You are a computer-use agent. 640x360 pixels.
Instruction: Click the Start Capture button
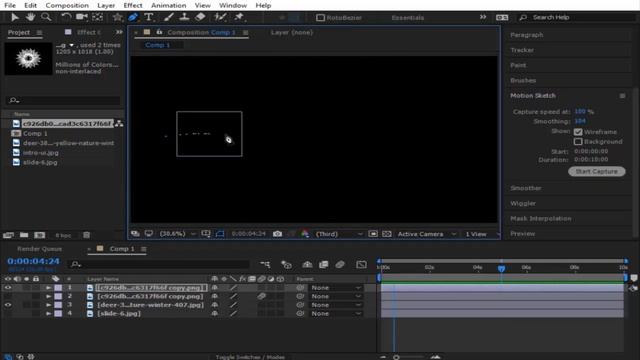[596, 171]
